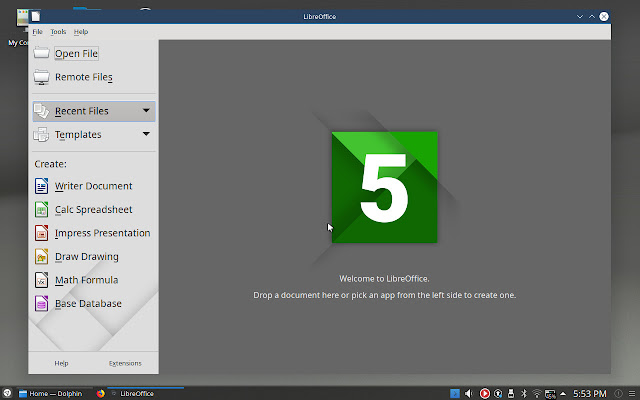Close the LibreOffice window

(604, 16)
